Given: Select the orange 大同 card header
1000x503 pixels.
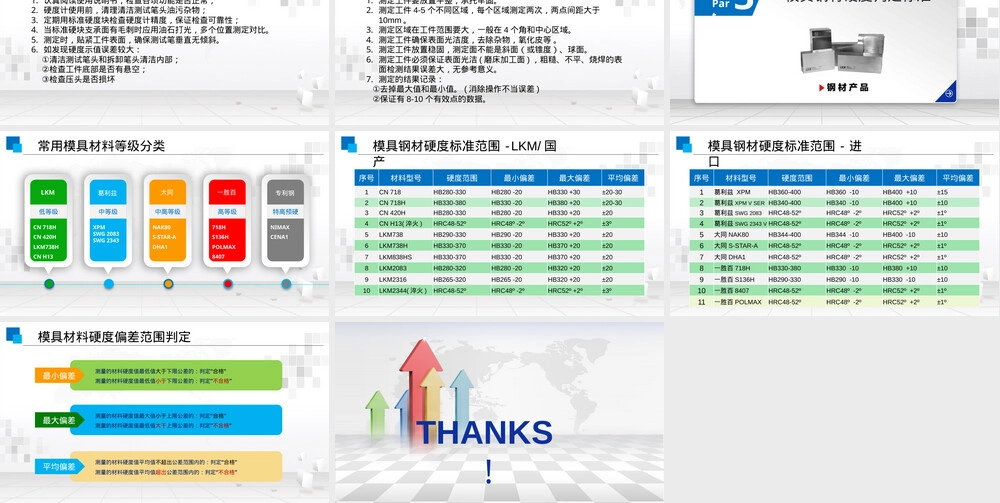Looking at the screenshot, I should point(167,193).
